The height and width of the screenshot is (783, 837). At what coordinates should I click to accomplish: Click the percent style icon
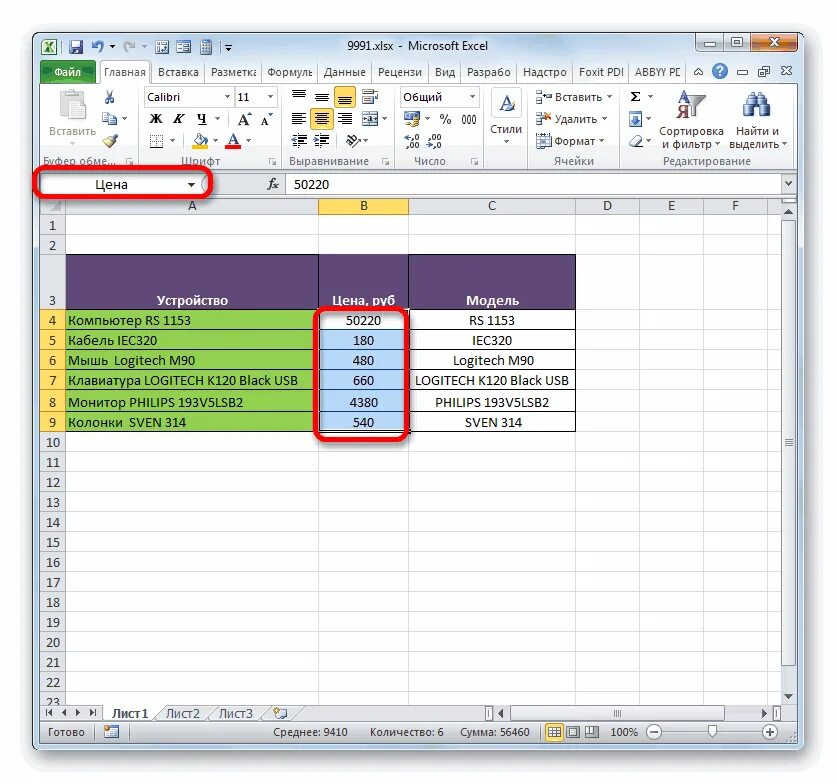coord(445,119)
